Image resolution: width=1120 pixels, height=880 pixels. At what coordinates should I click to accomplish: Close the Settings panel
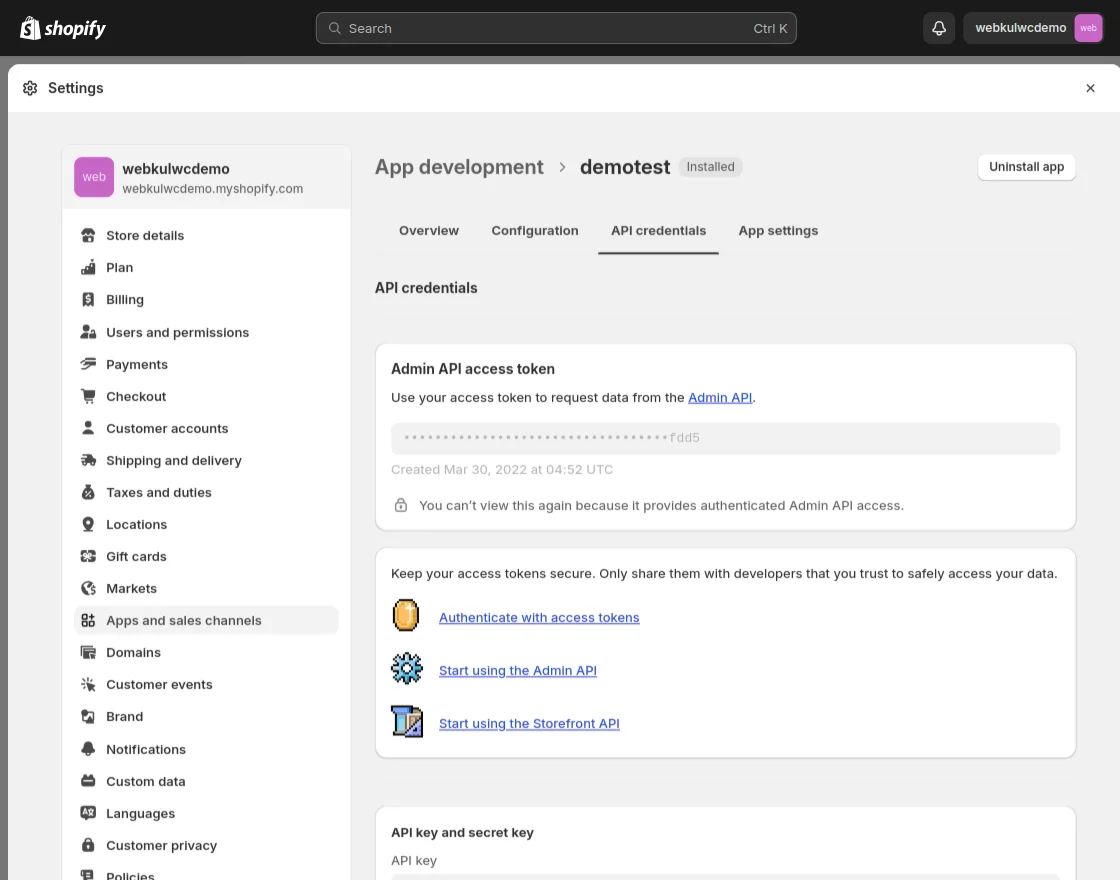pos(1090,88)
